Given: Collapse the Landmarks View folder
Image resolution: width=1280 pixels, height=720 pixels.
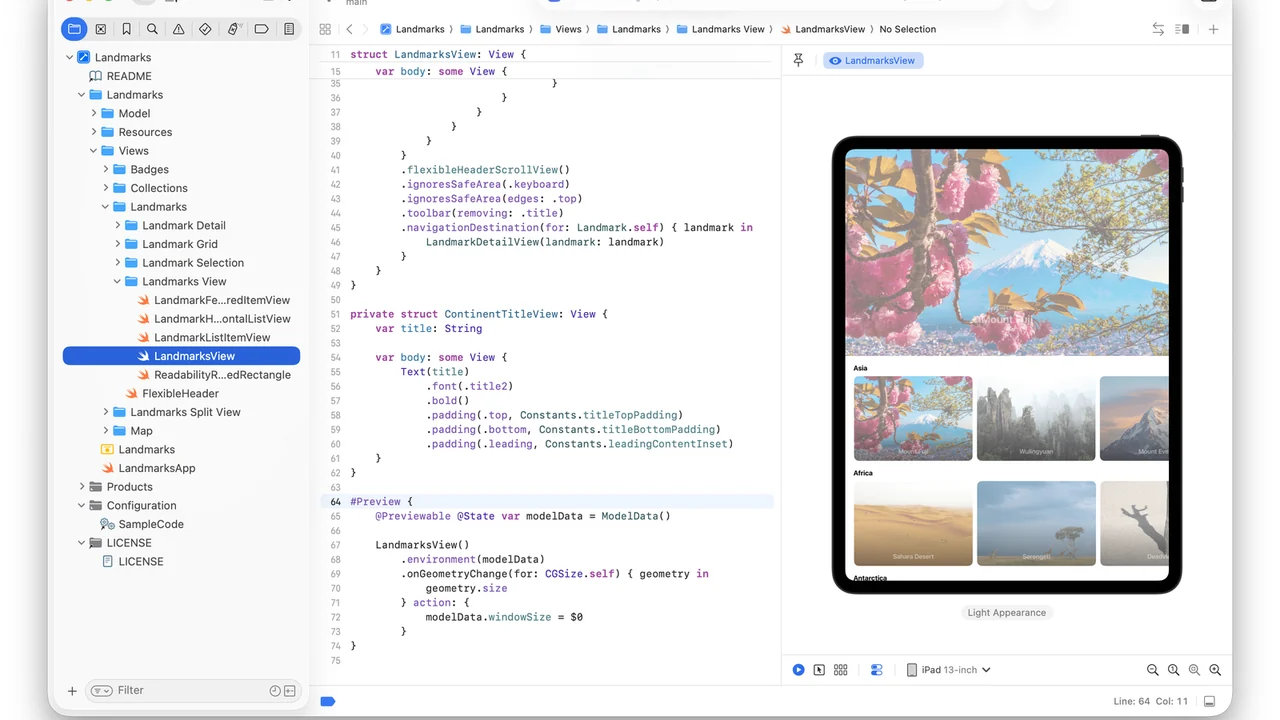Looking at the screenshot, I should tap(118, 282).
